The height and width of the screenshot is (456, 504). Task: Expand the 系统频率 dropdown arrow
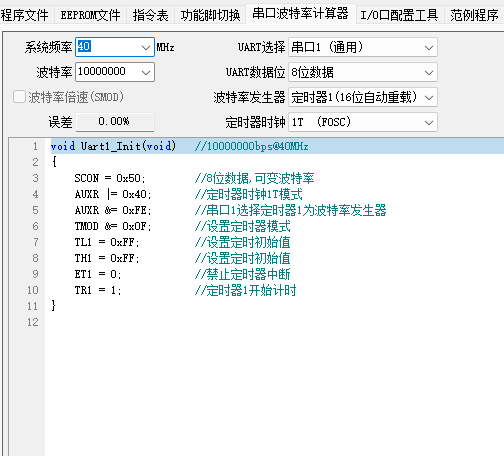tap(146, 47)
